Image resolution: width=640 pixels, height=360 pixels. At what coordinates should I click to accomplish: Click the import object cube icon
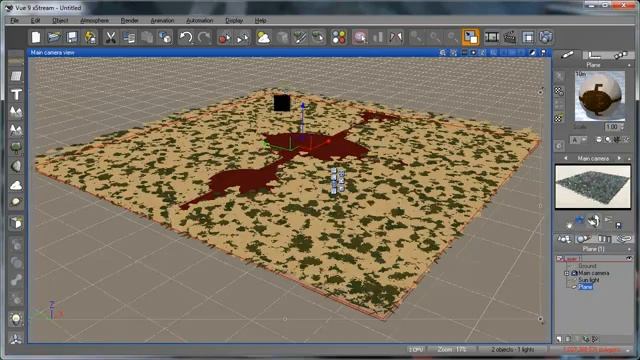coord(16,223)
